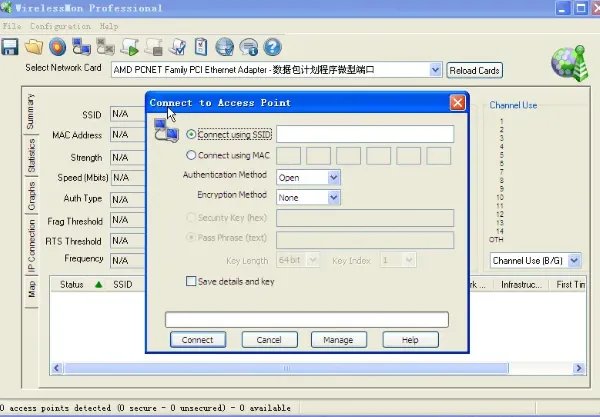Switch to the Statistics side tab
Image resolution: width=600 pixels, height=417 pixels.
(31, 155)
